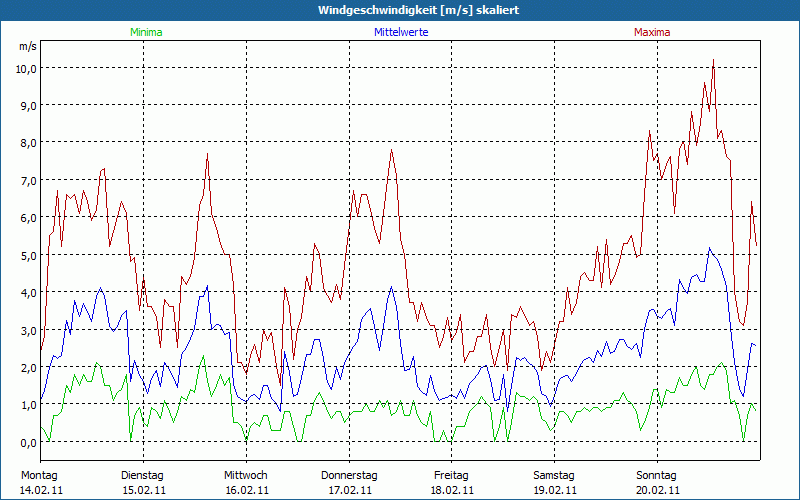Click the '17.02.11' date label

[x=350, y=490]
